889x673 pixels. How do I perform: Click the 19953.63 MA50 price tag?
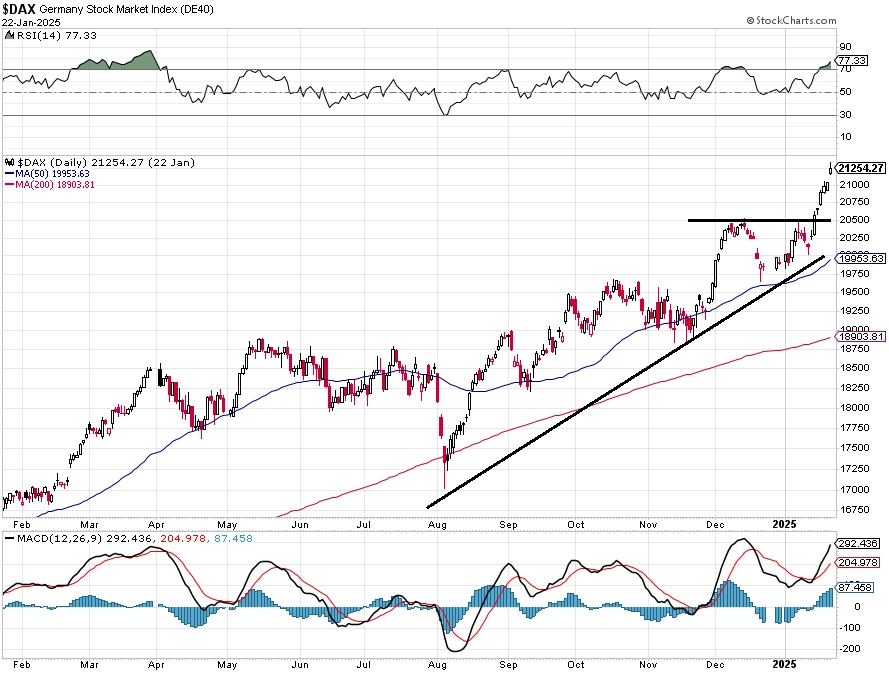coord(861,259)
